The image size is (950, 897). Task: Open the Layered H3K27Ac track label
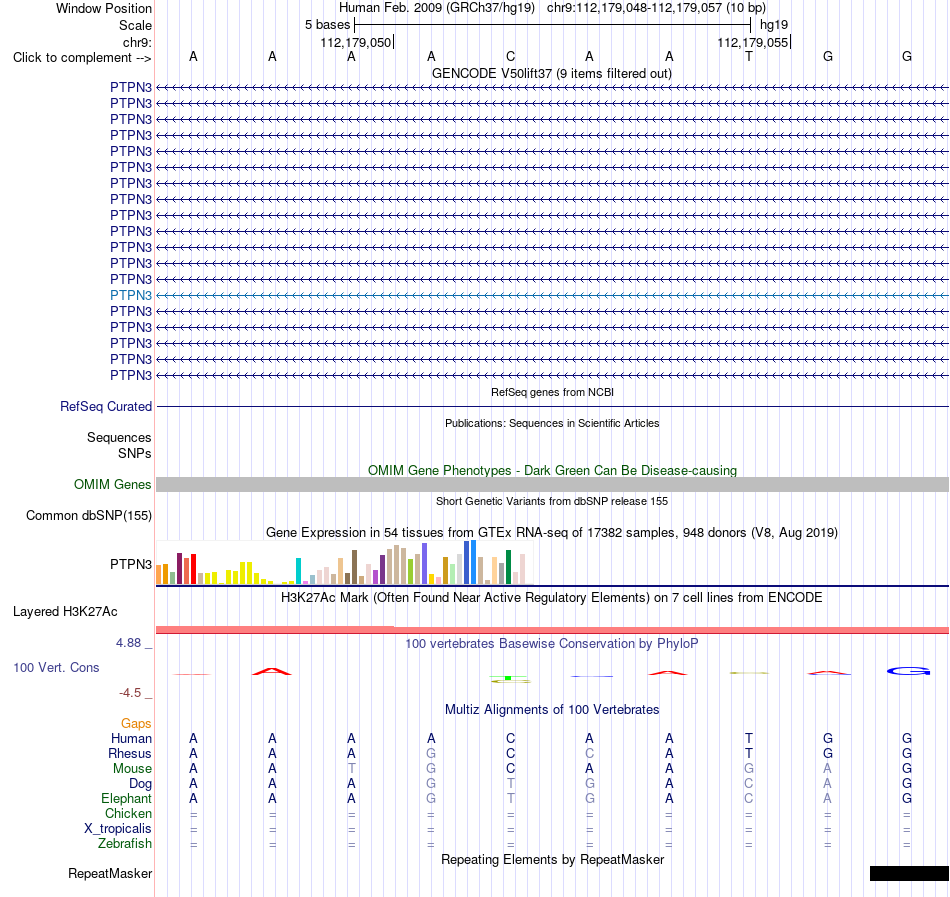(x=65, y=612)
